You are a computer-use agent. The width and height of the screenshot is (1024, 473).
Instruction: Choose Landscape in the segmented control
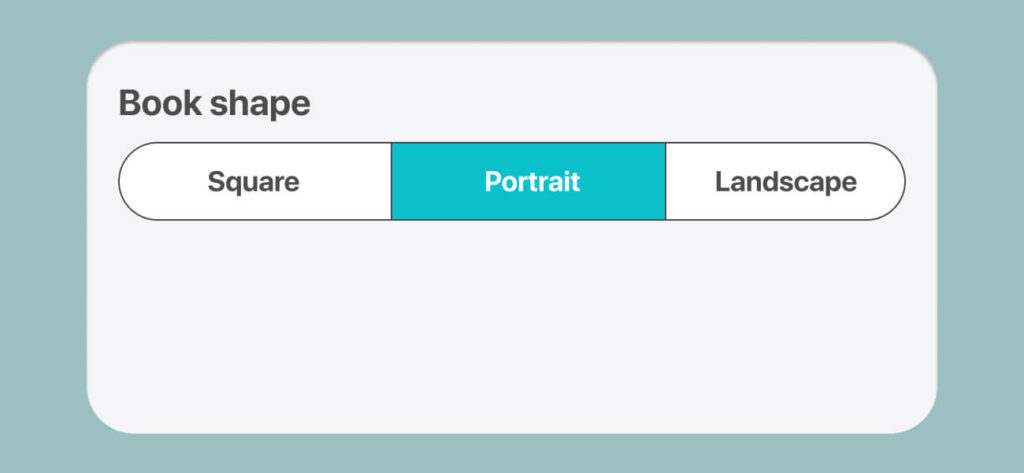coord(785,182)
